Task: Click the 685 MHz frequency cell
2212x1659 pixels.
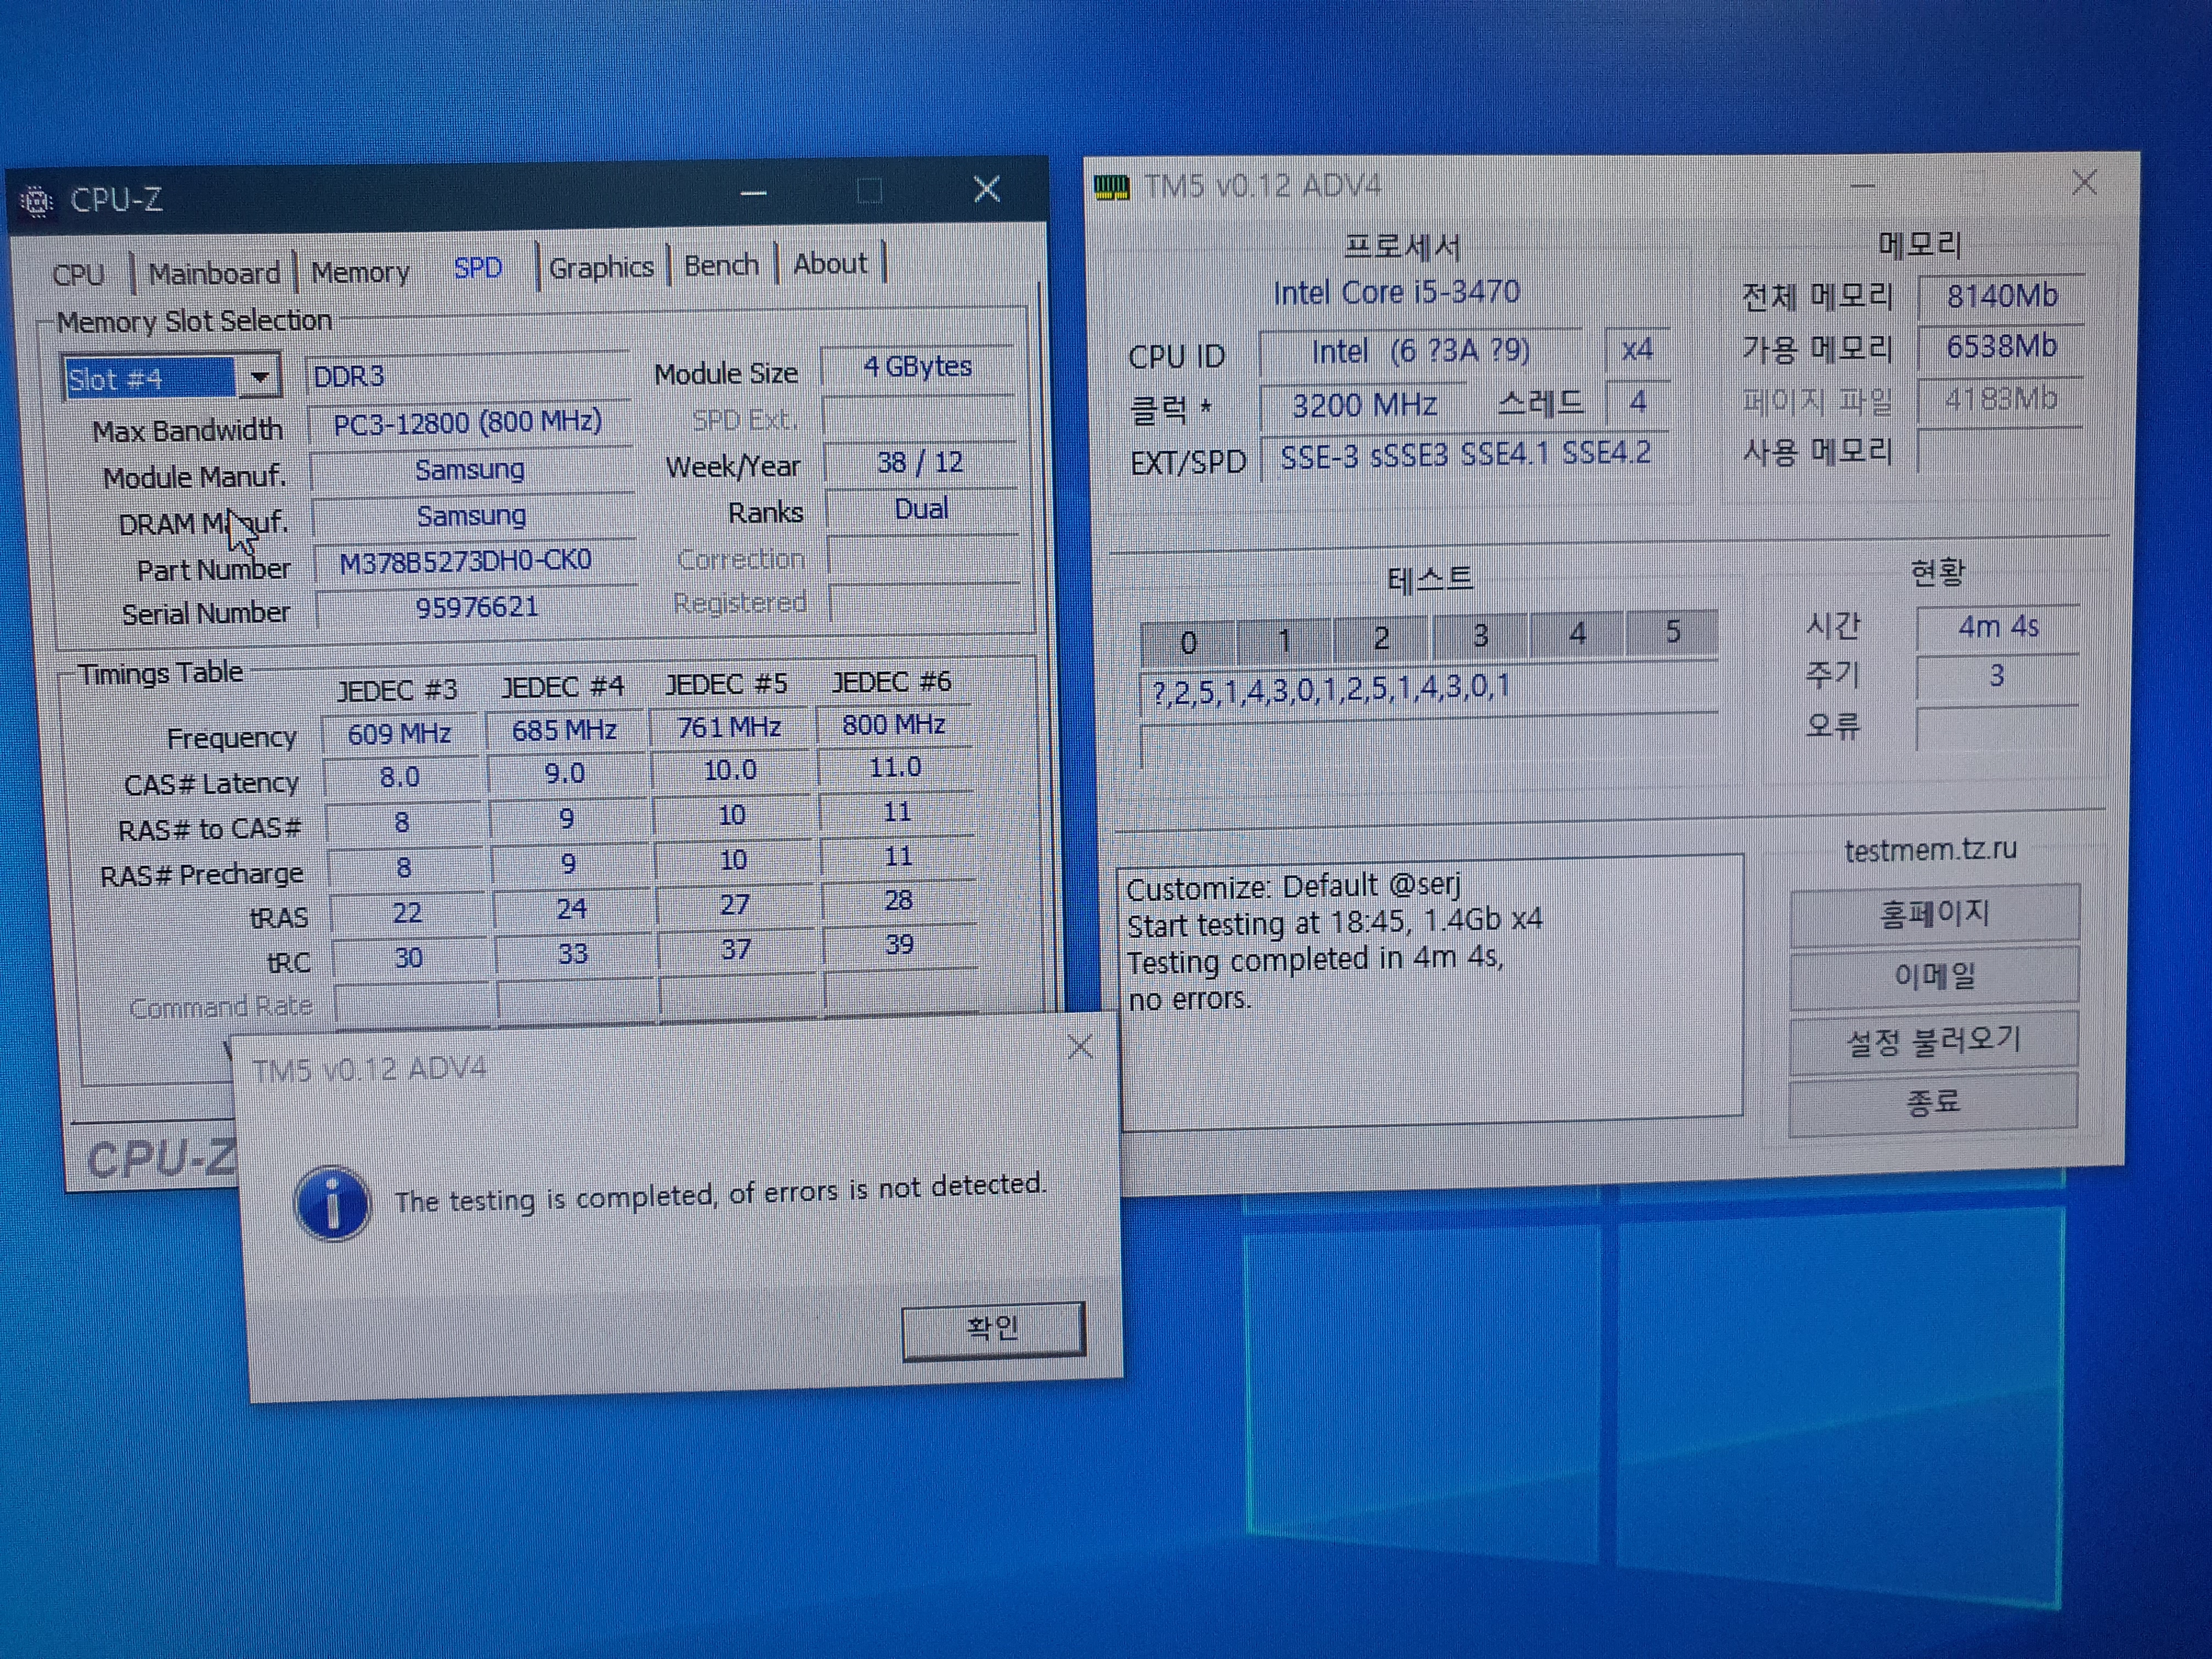Action: pos(564,730)
